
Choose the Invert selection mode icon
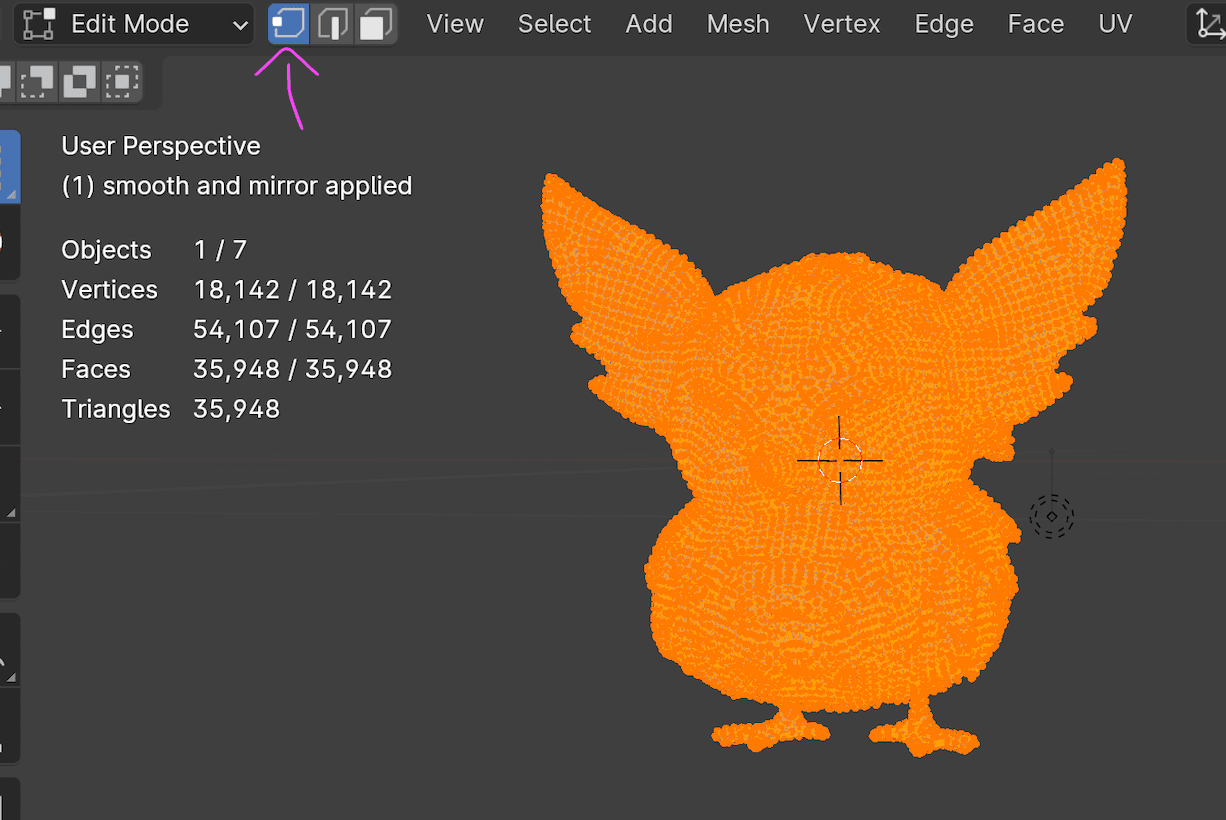pyautogui.click(x=80, y=81)
